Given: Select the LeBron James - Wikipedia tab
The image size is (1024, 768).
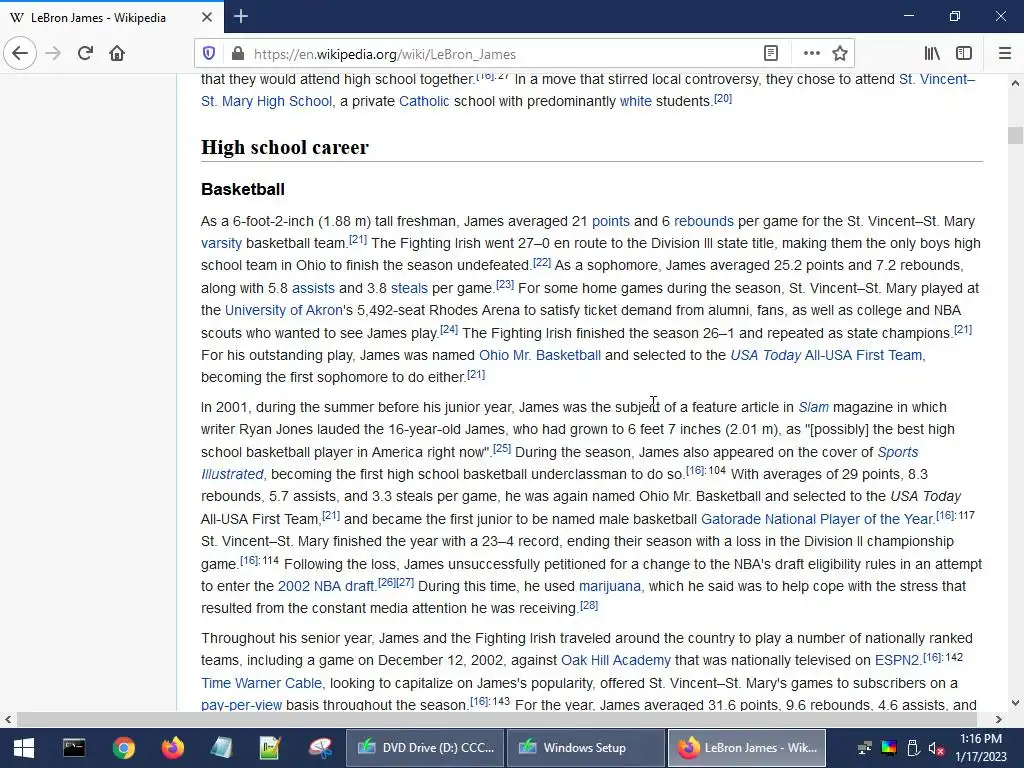Looking at the screenshot, I should pos(112,17).
